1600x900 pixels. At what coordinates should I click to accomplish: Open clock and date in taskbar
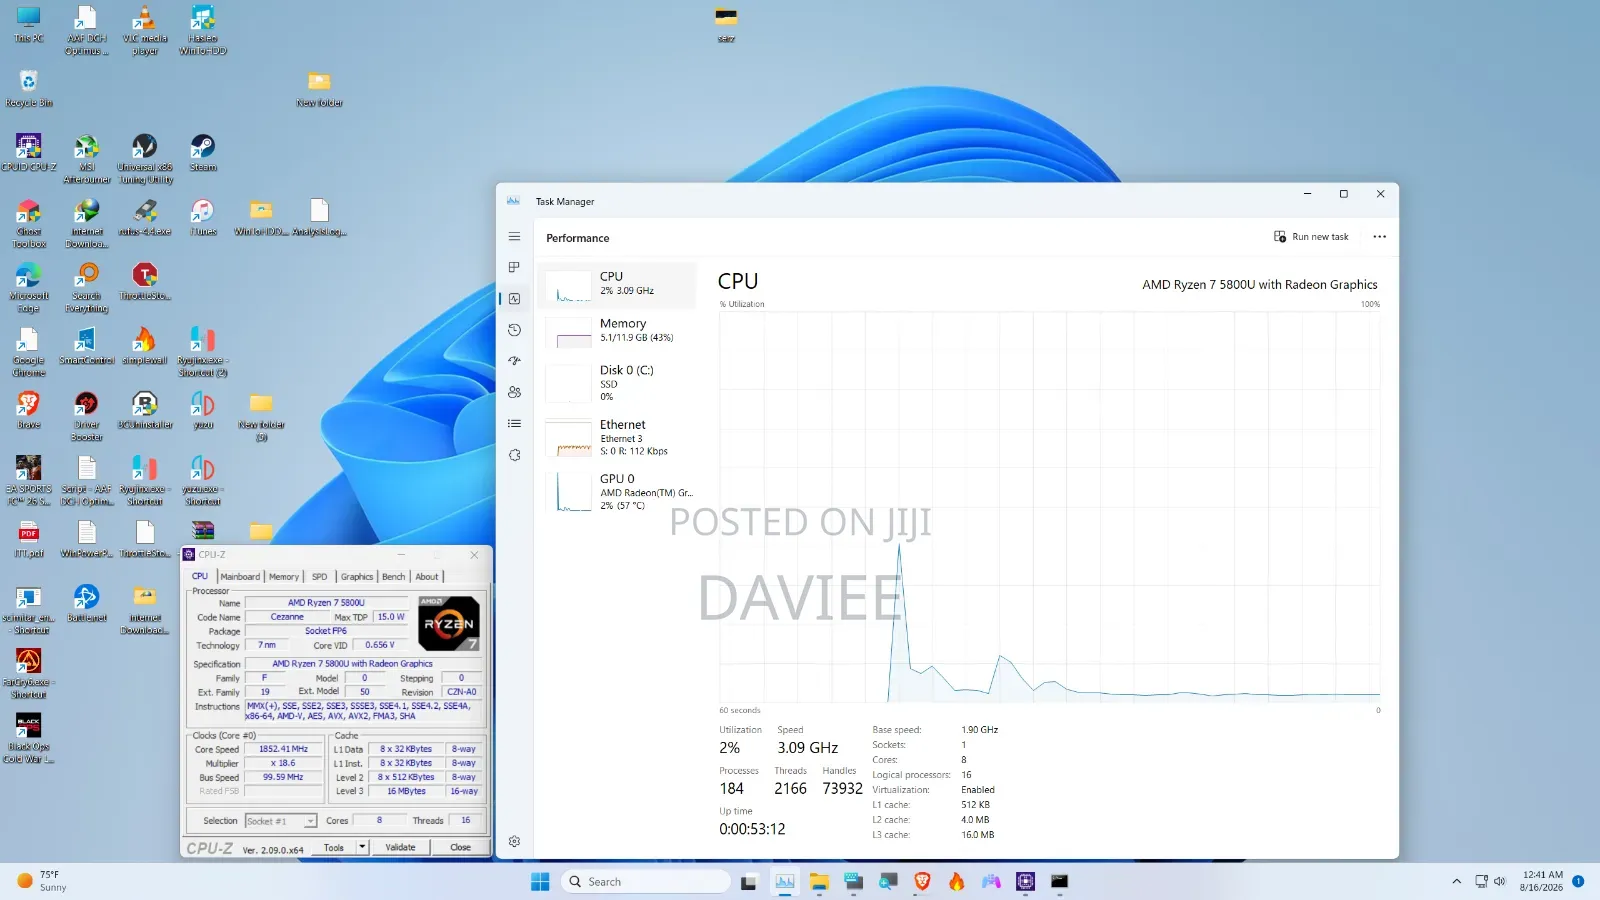(1541, 881)
